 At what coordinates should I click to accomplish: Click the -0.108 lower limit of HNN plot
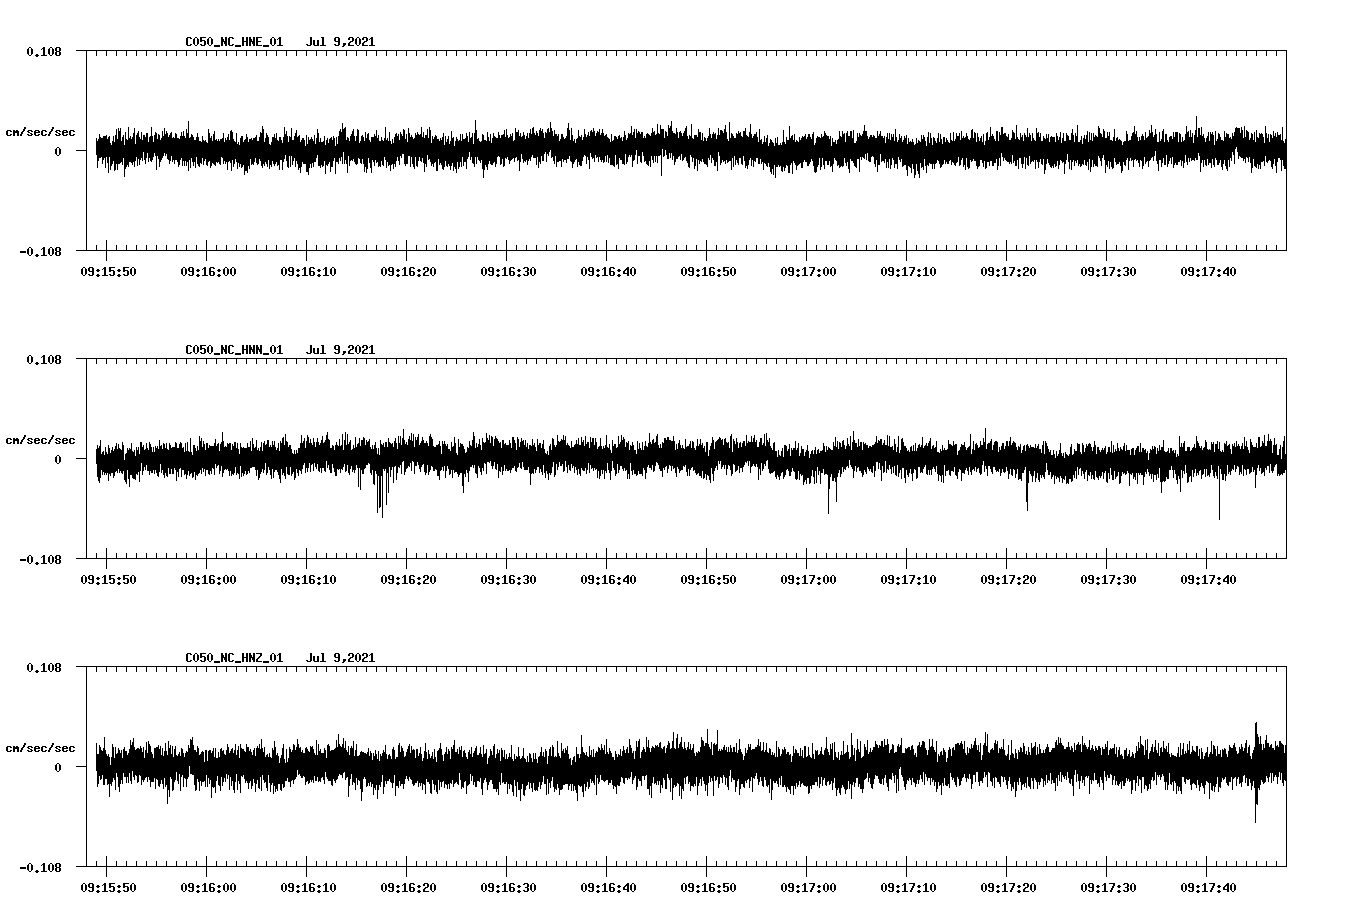click(x=40, y=560)
